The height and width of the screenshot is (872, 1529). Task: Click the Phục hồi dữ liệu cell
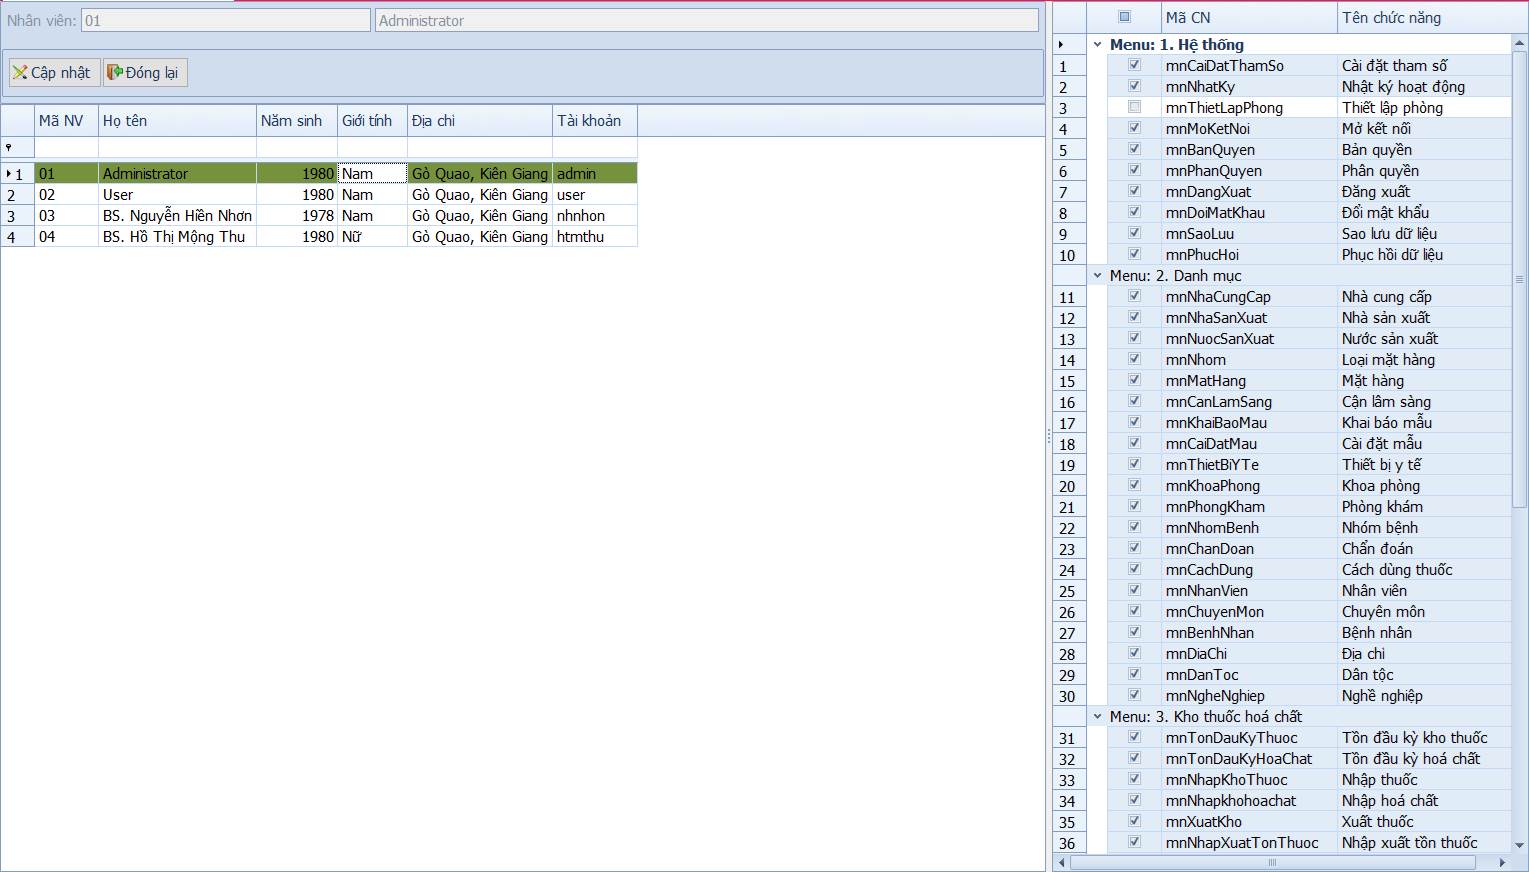(1424, 254)
